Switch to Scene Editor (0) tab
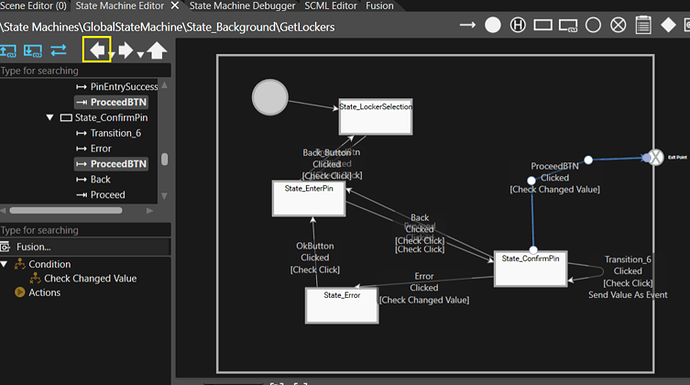 pos(33,6)
